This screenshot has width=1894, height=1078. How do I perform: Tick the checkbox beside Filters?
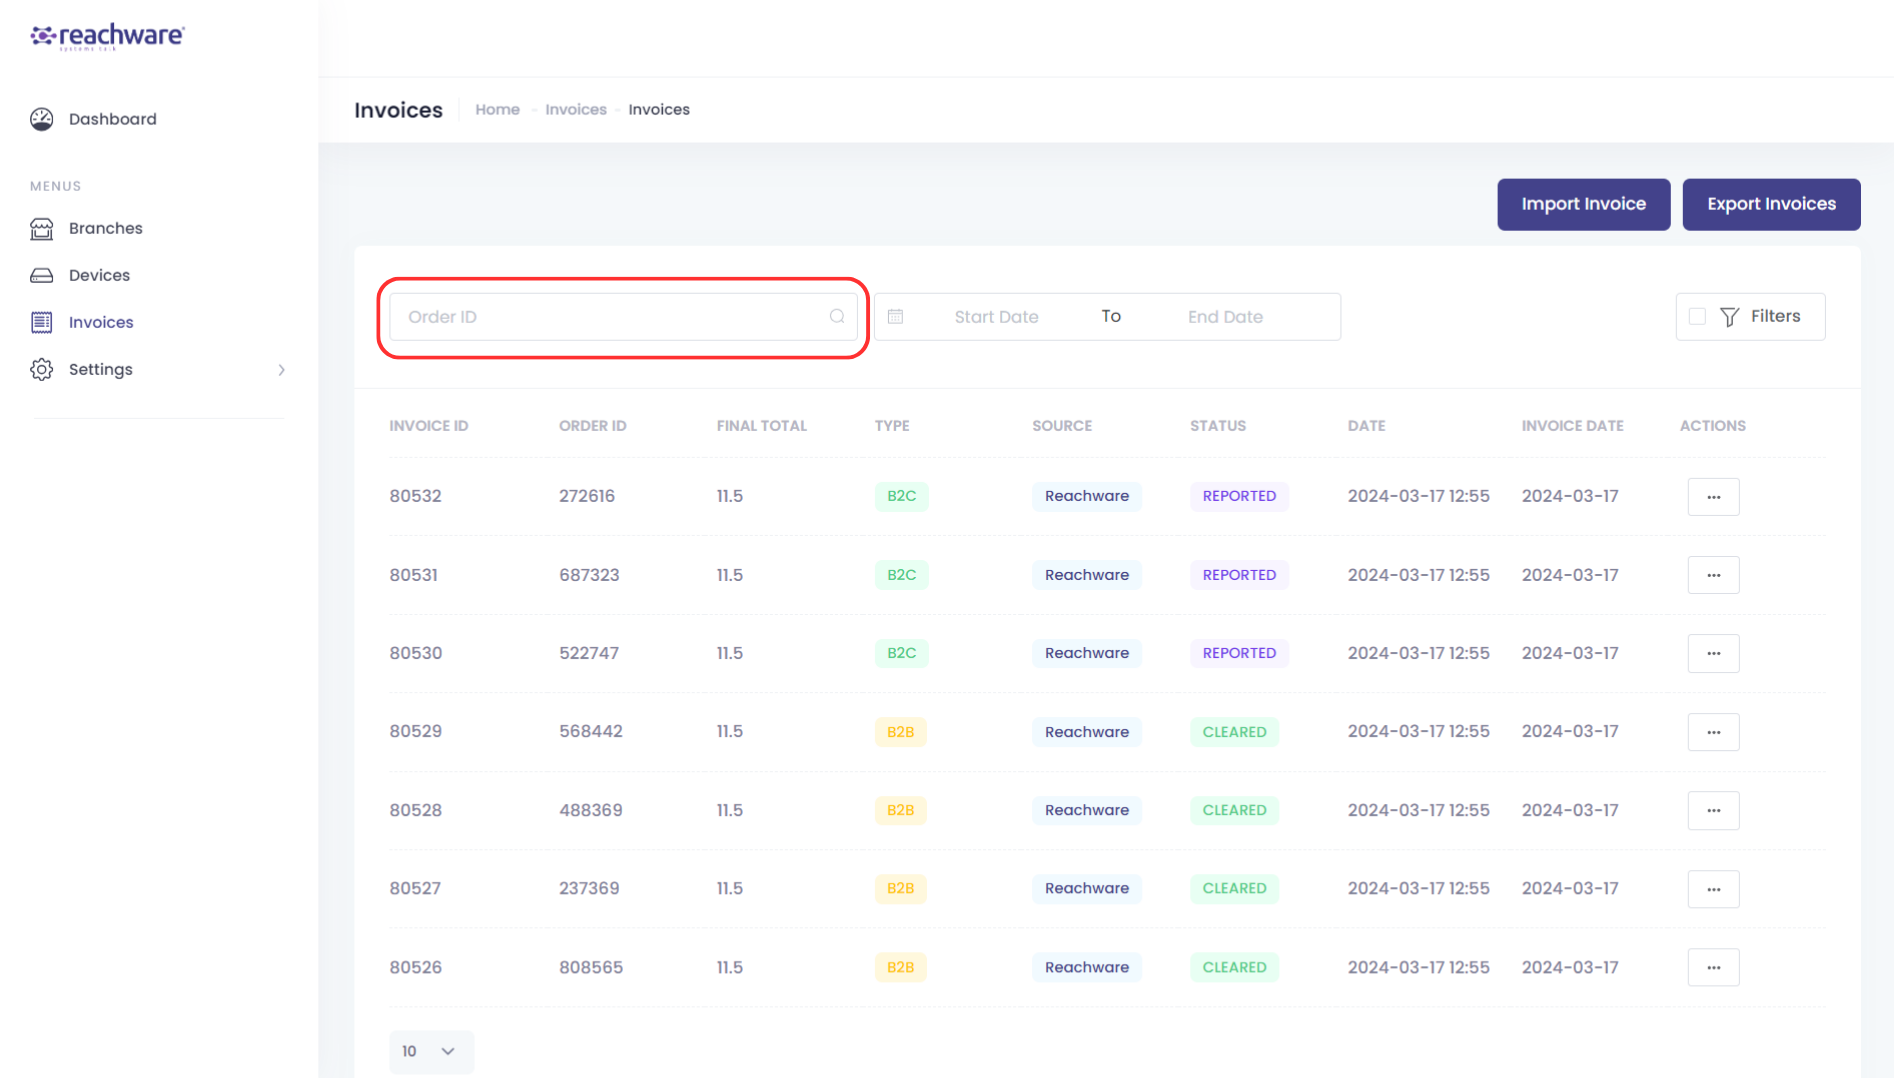point(1697,317)
